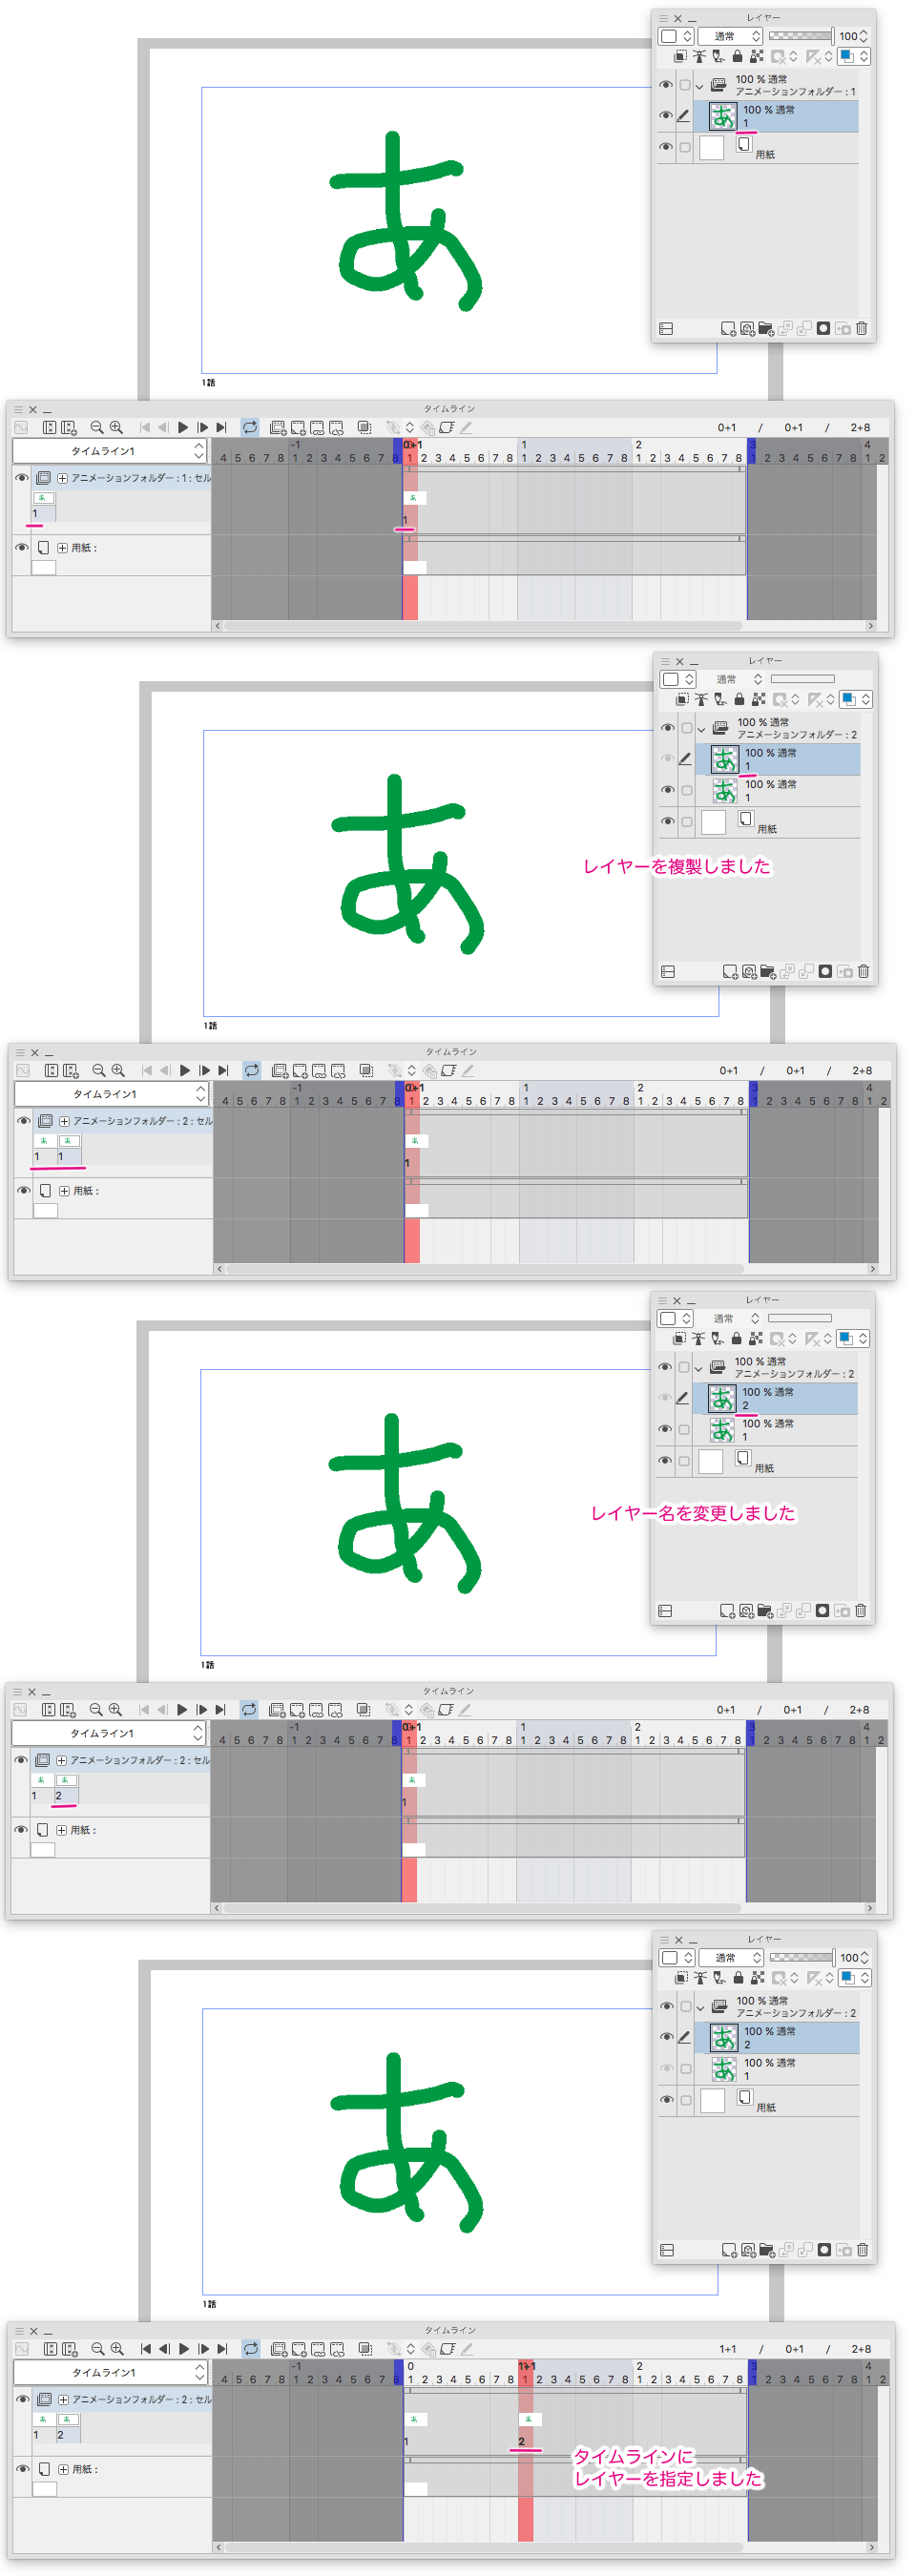916x2576 pixels.
Task: Step to next frame in the 1+1 timeline
Action: [x=204, y=2348]
